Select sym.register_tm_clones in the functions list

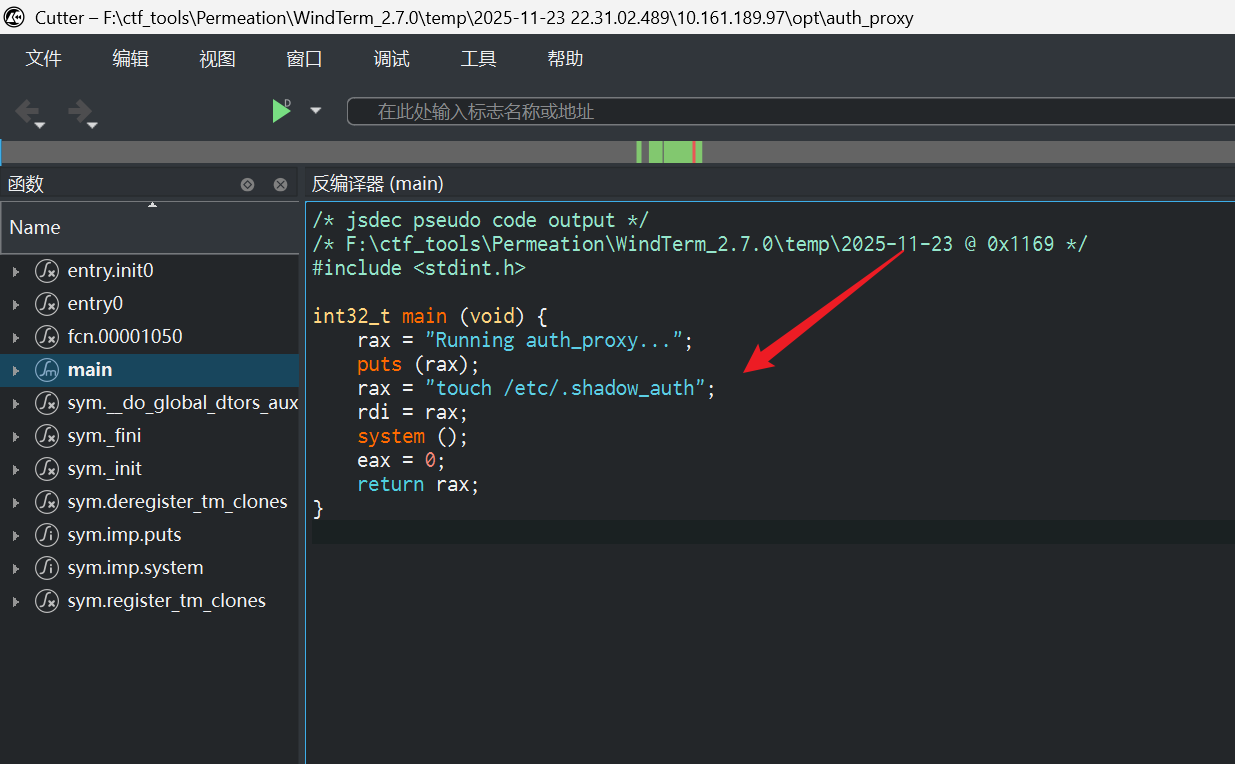(x=166, y=601)
